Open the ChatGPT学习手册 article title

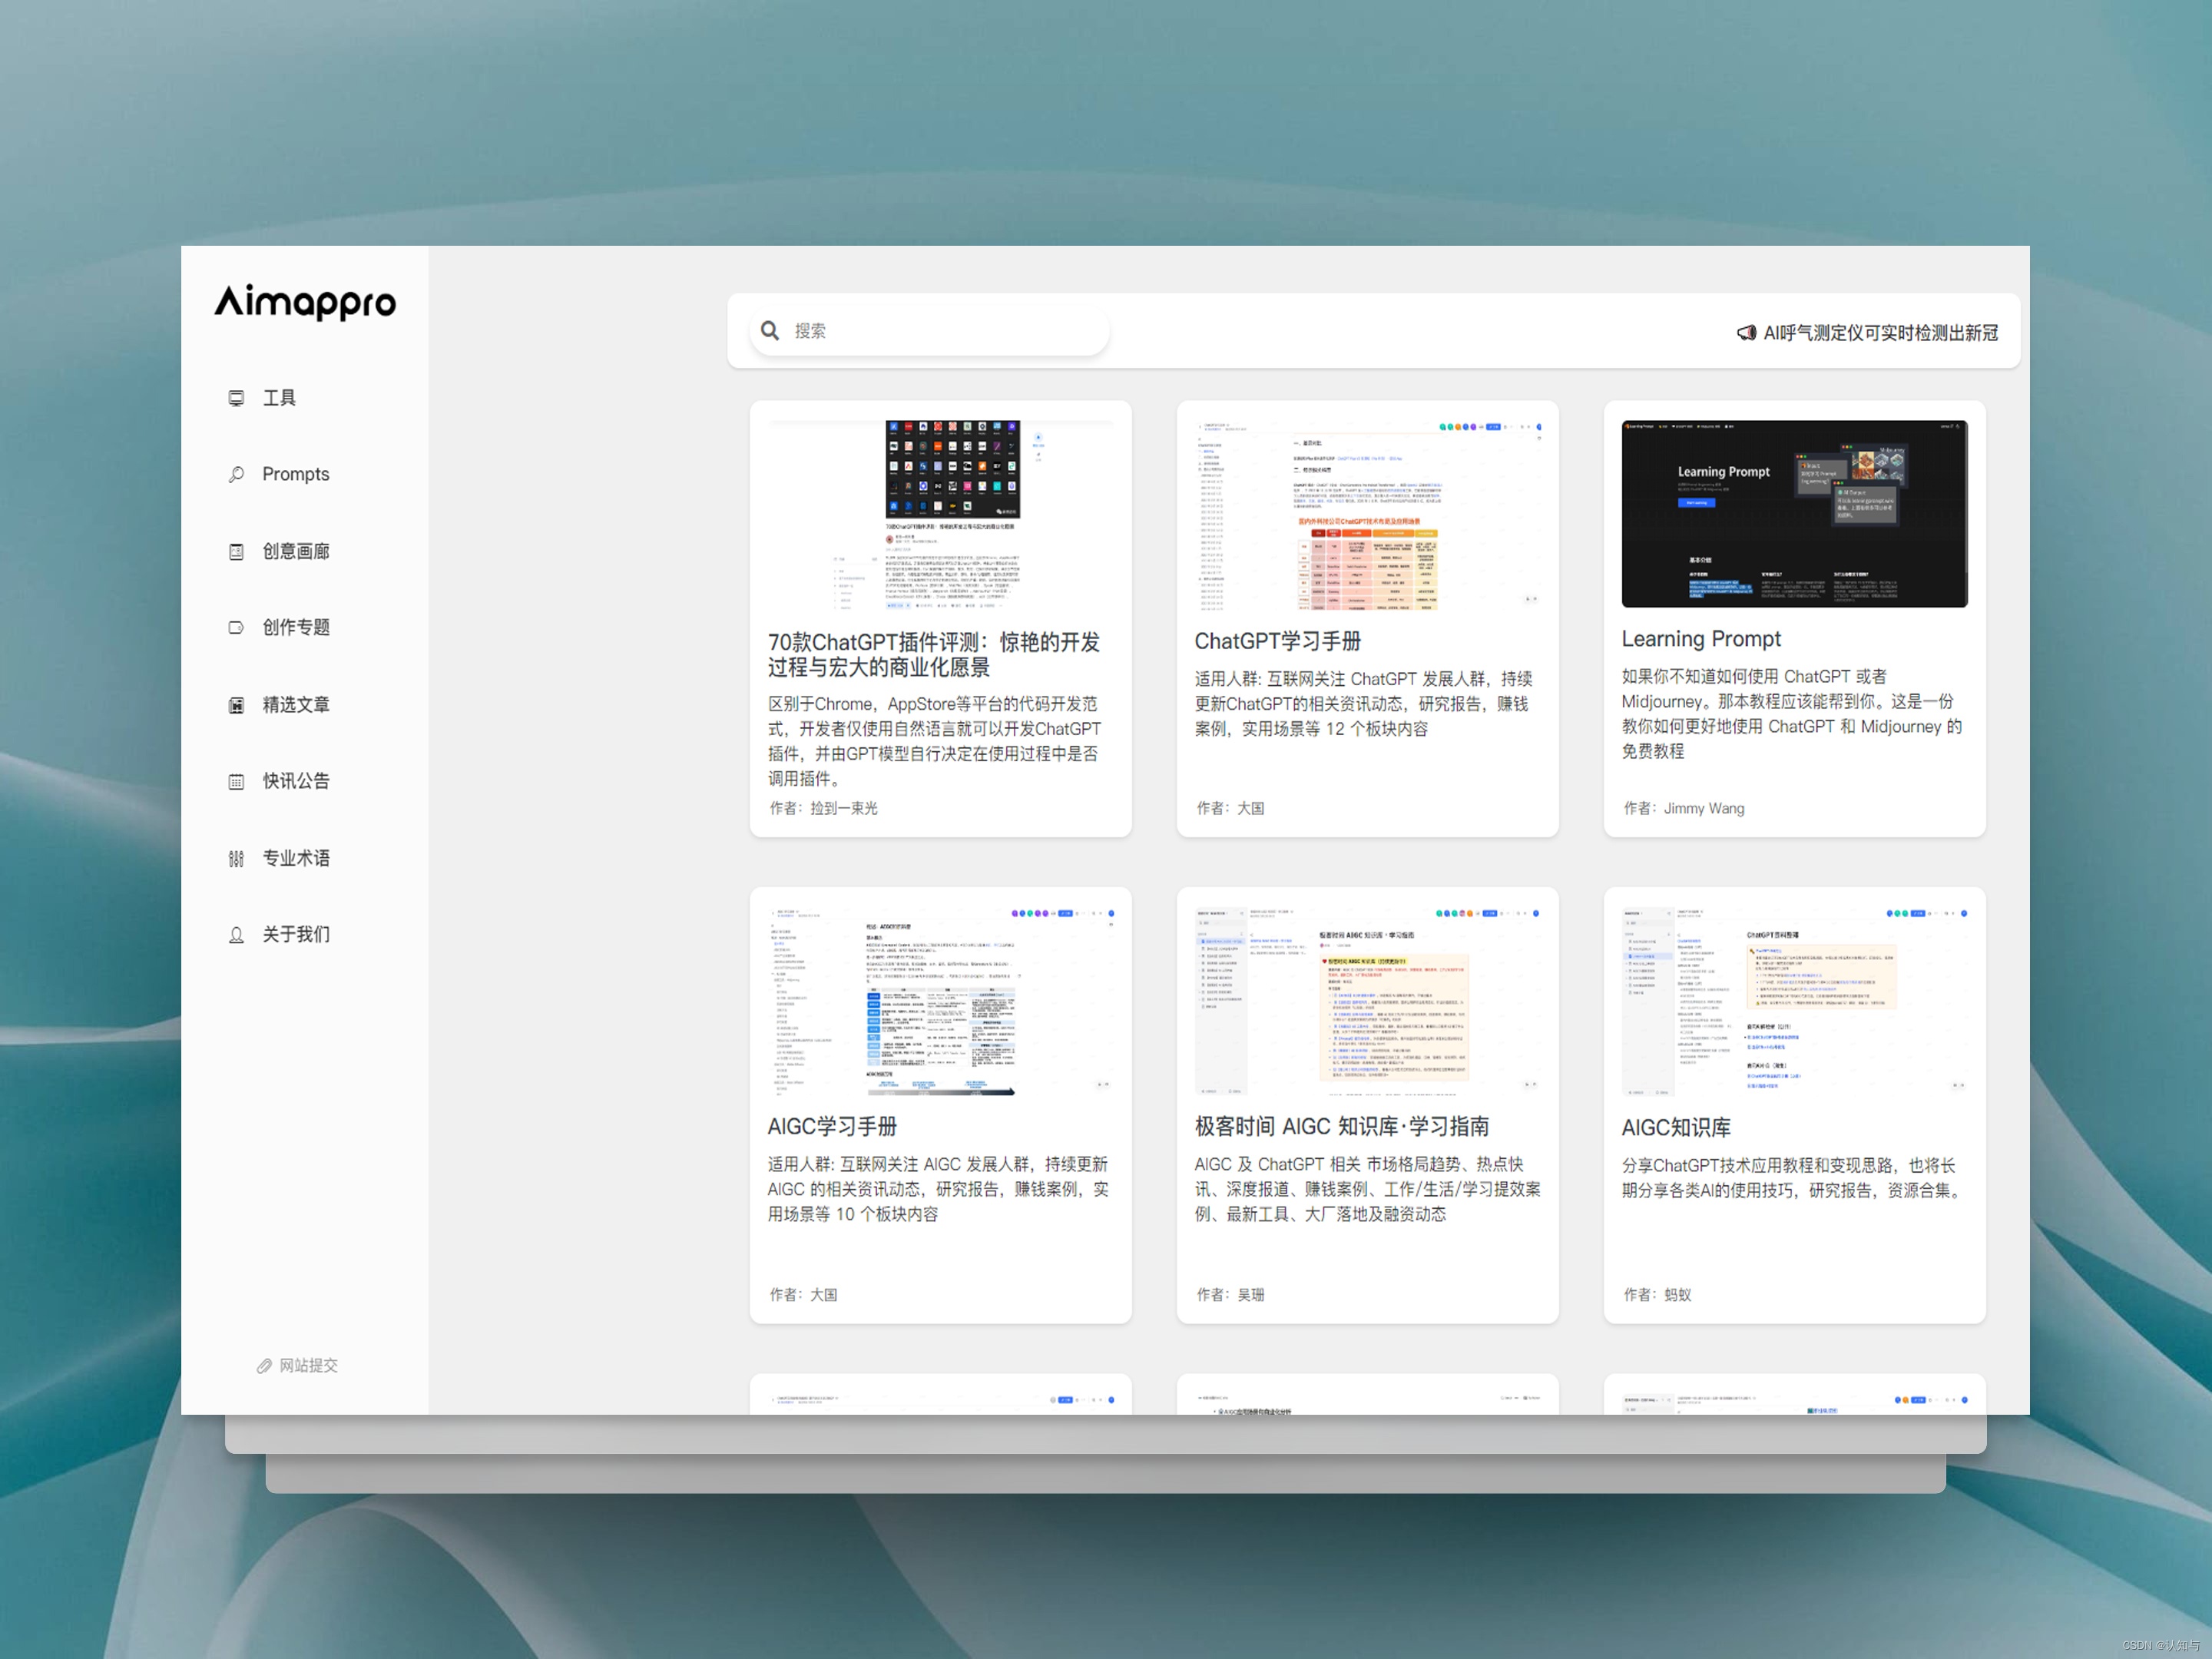(x=1277, y=641)
